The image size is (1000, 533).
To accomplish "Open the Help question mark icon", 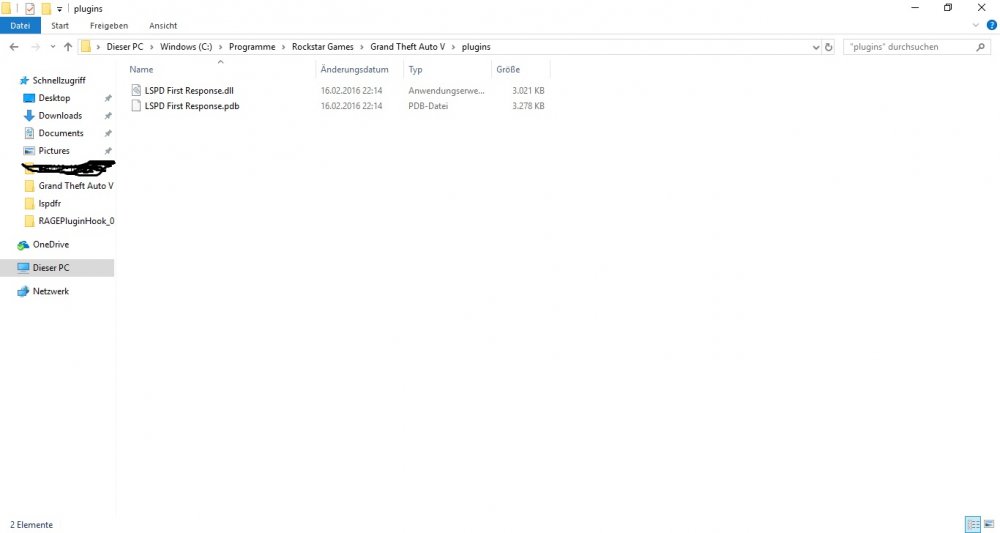I will (991, 26).
